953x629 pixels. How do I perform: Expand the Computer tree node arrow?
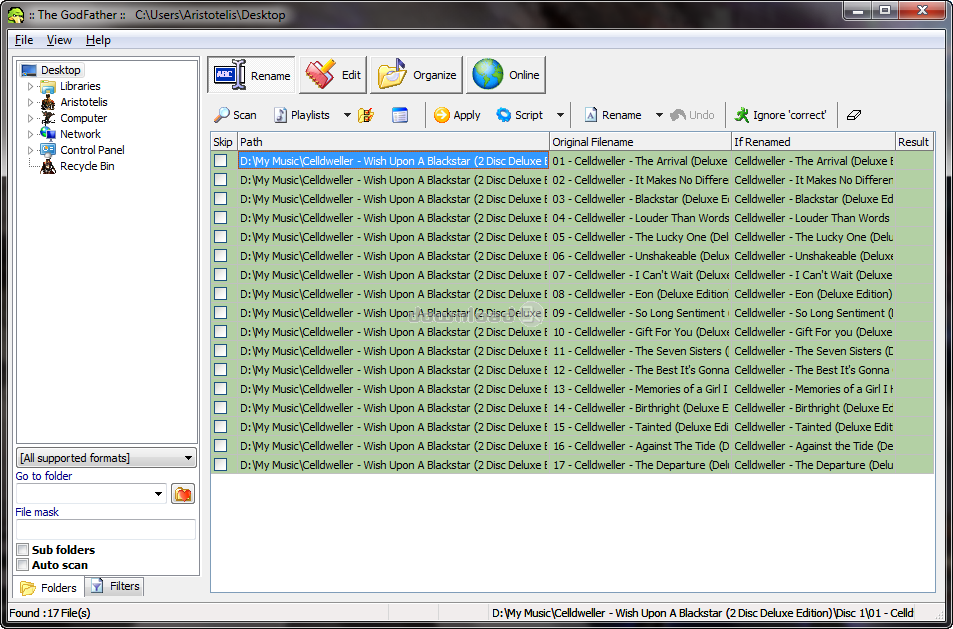(x=30, y=118)
